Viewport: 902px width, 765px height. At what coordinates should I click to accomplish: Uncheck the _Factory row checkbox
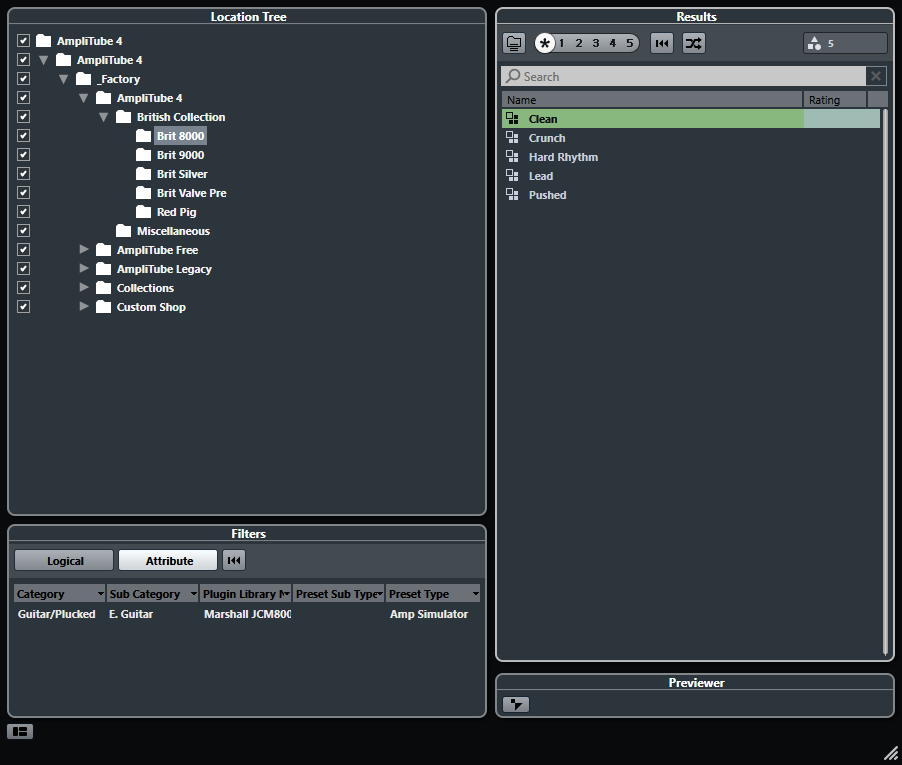[x=24, y=79]
